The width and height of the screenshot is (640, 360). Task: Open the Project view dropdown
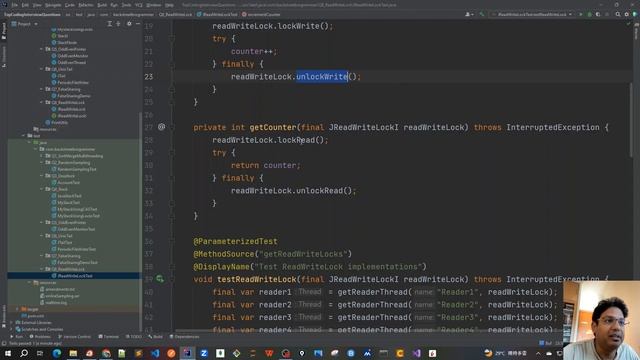click(24, 24)
